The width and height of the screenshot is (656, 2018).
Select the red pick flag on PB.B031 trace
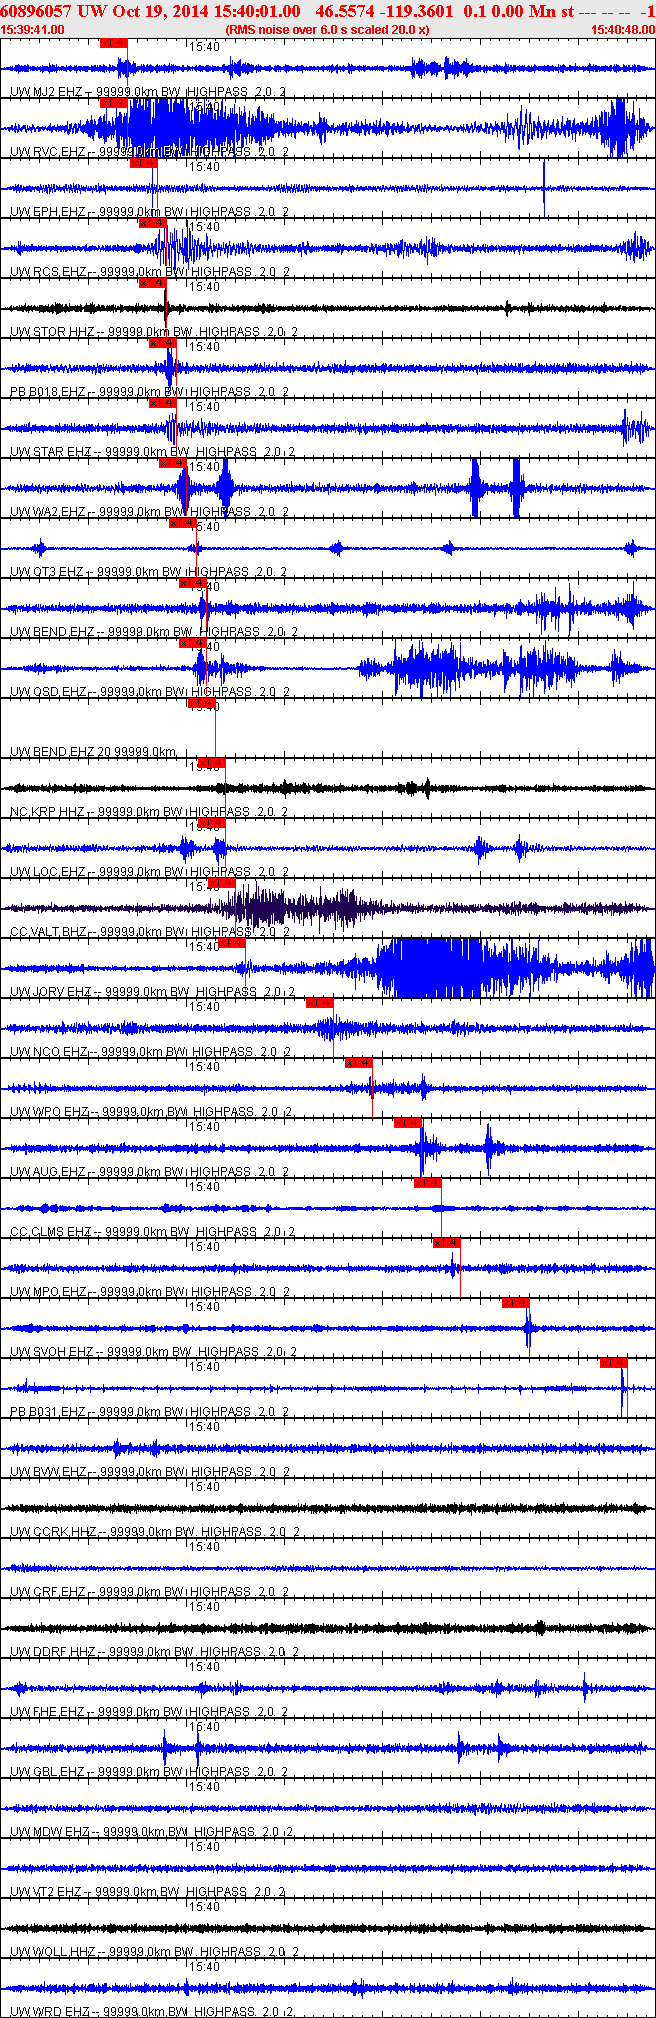pyautogui.click(x=614, y=1363)
